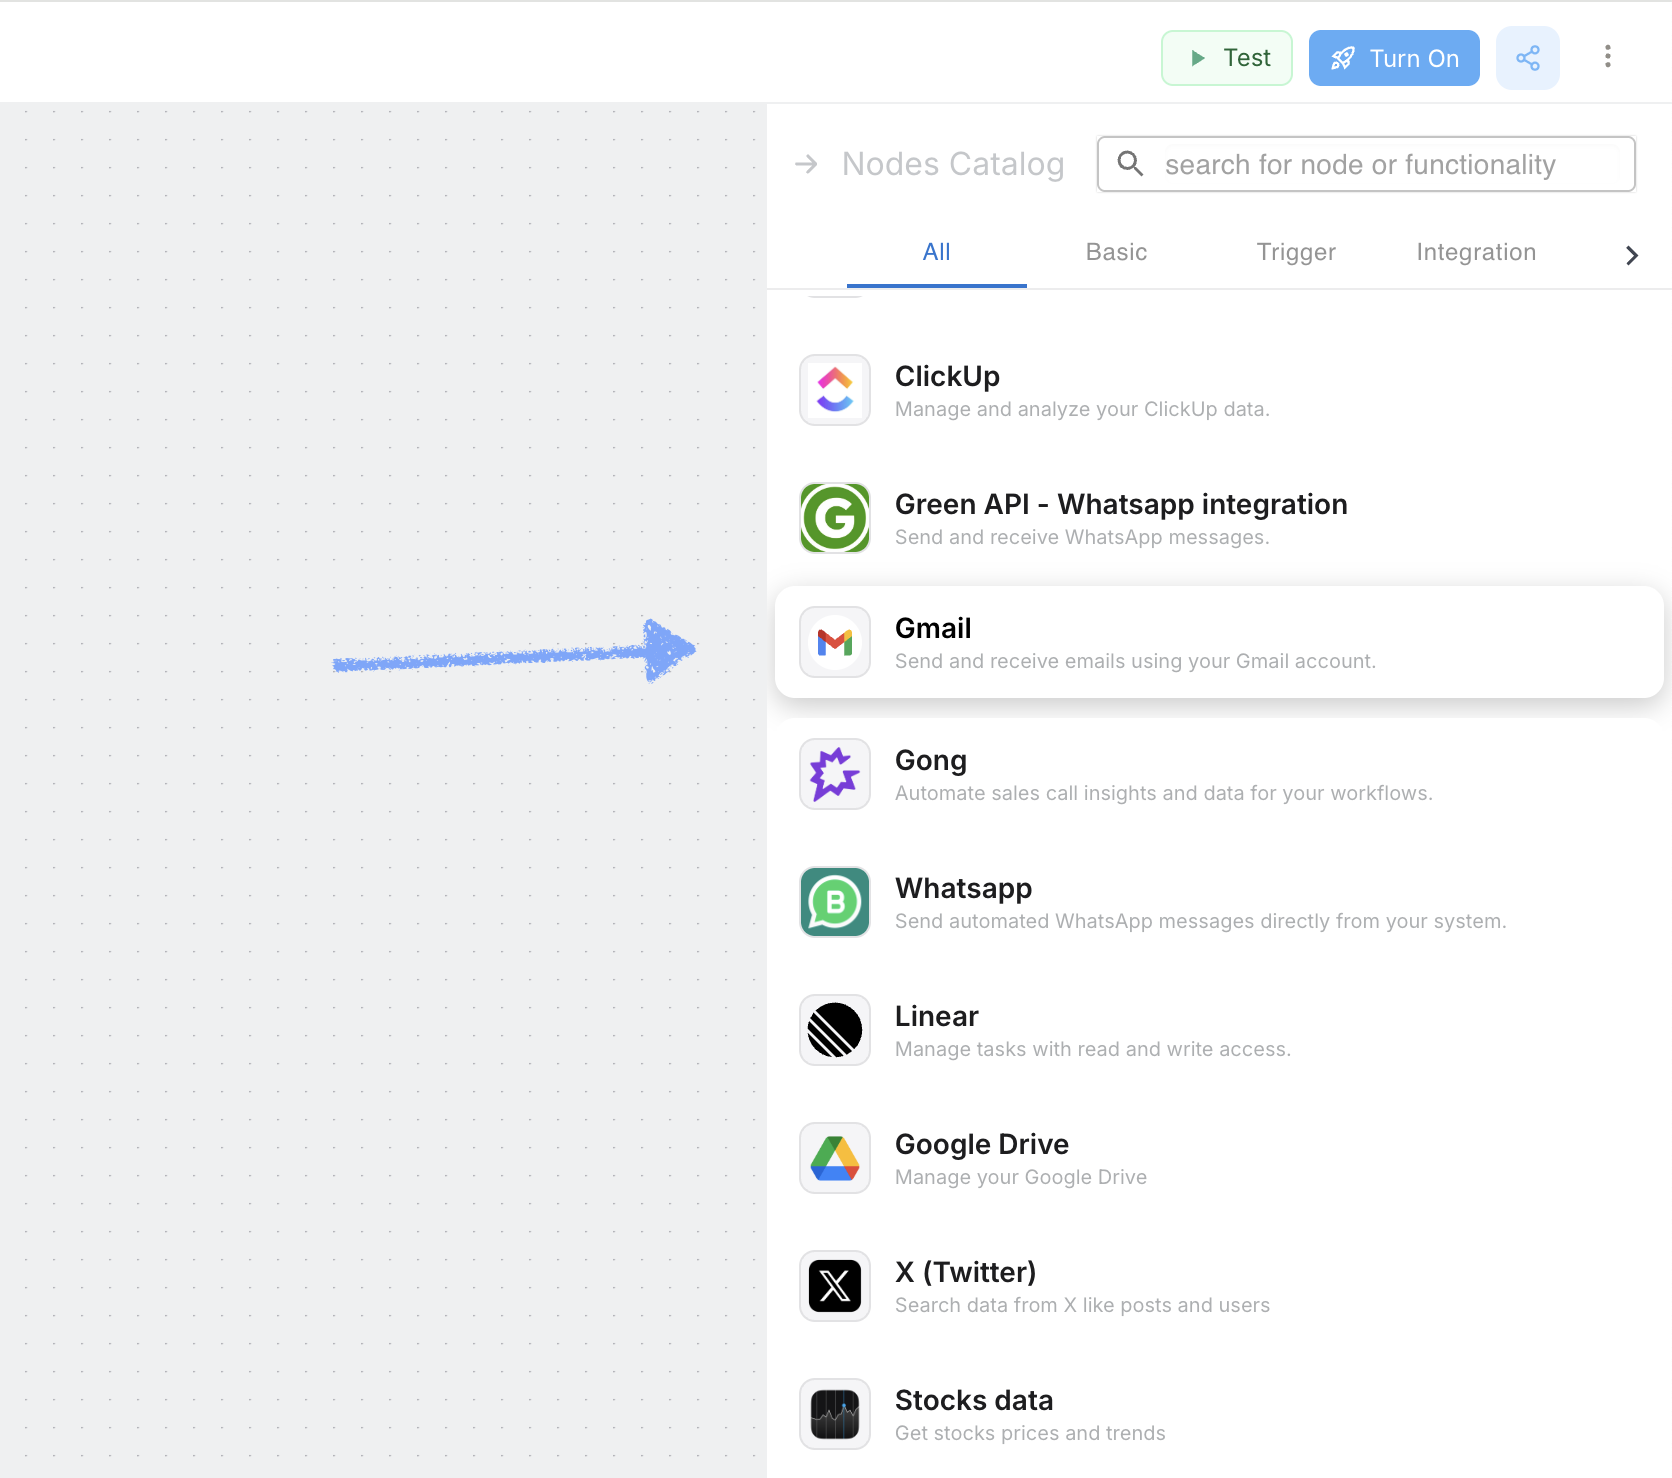Viewport: 1672px width, 1478px height.
Task: Switch to the Integration tab
Action: (x=1477, y=253)
